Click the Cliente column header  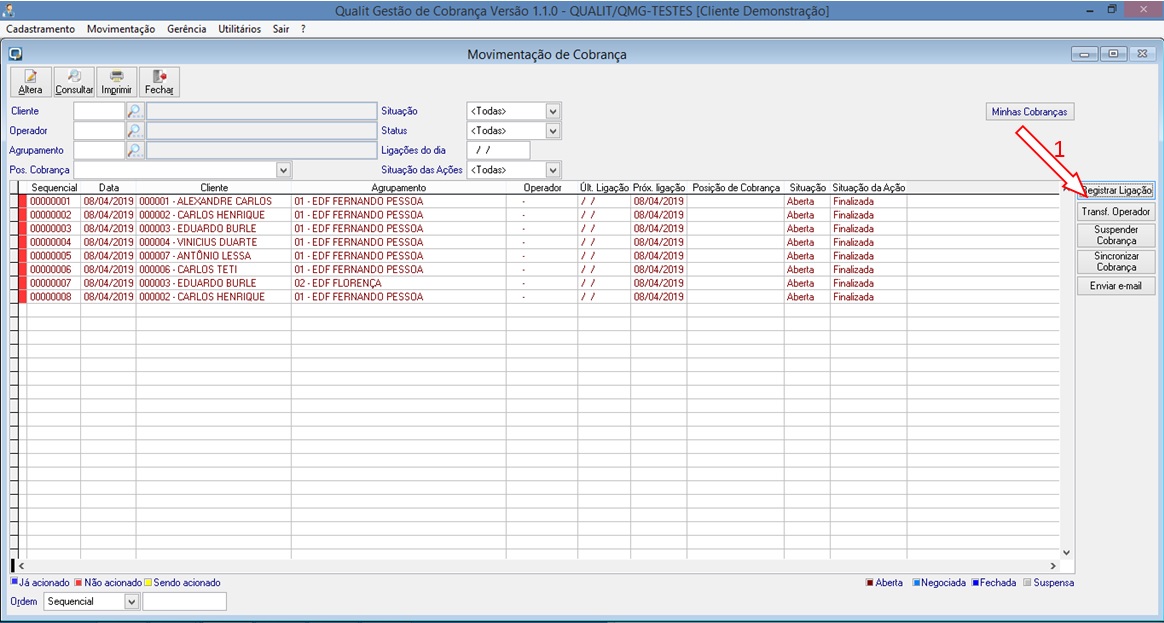pyautogui.click(x=214, y=188)
